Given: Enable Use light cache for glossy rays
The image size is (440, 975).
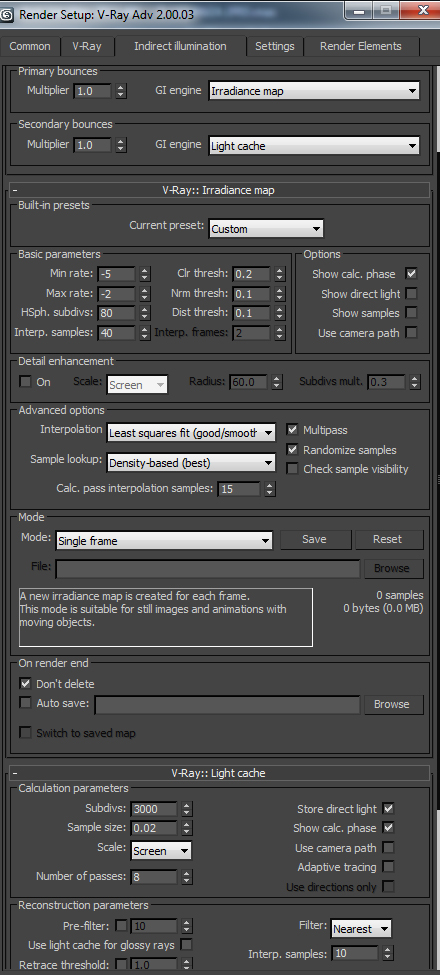Looking at the screenshot, I should [x=186, y=945].
